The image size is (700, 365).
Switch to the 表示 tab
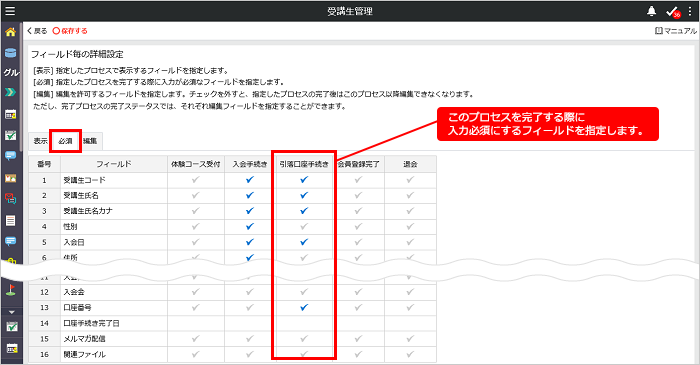pos(40,141)
